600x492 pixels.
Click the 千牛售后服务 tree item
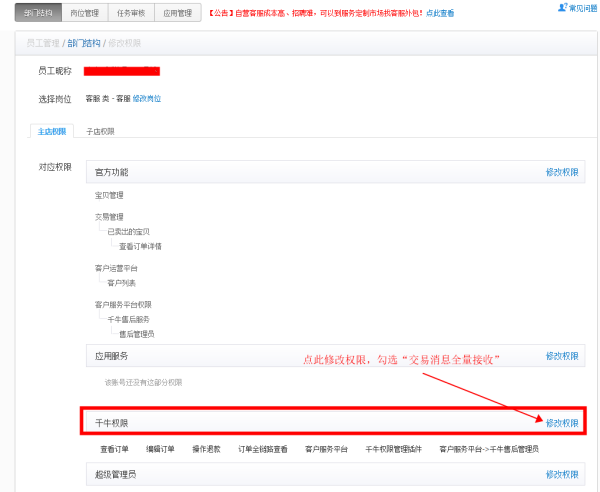coord(129,319)
